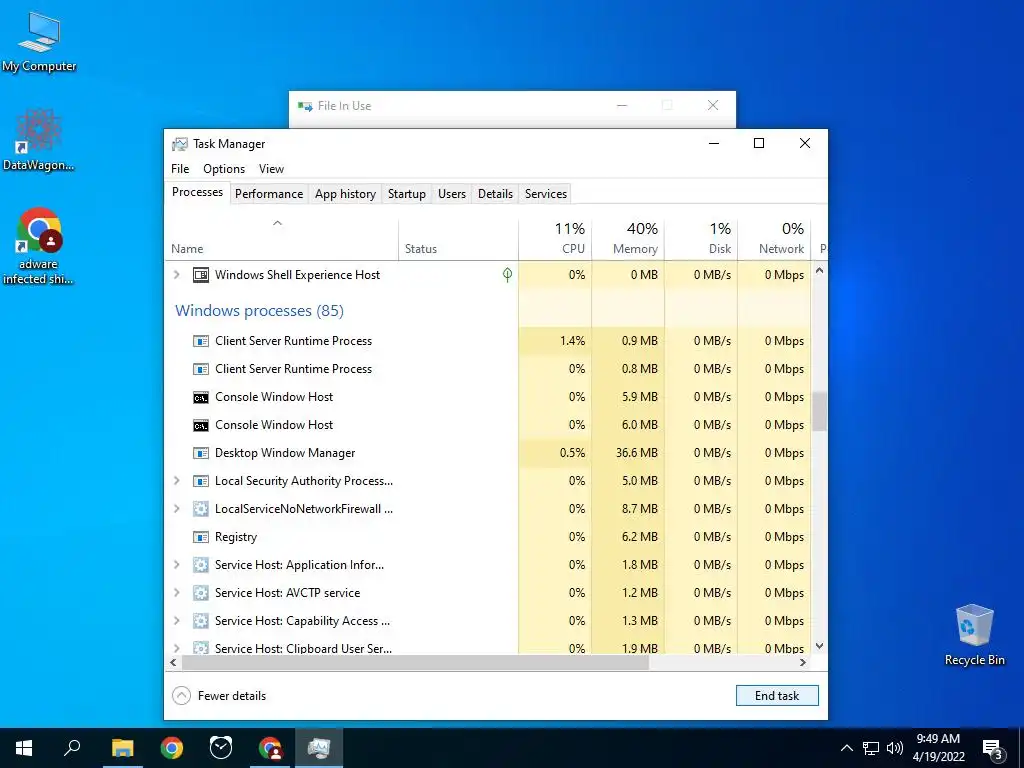1024x768 pixels.
Task: Click the taskbar clock showing 9:49 AM
Action: pyautogui.click(x=938, y=748)
